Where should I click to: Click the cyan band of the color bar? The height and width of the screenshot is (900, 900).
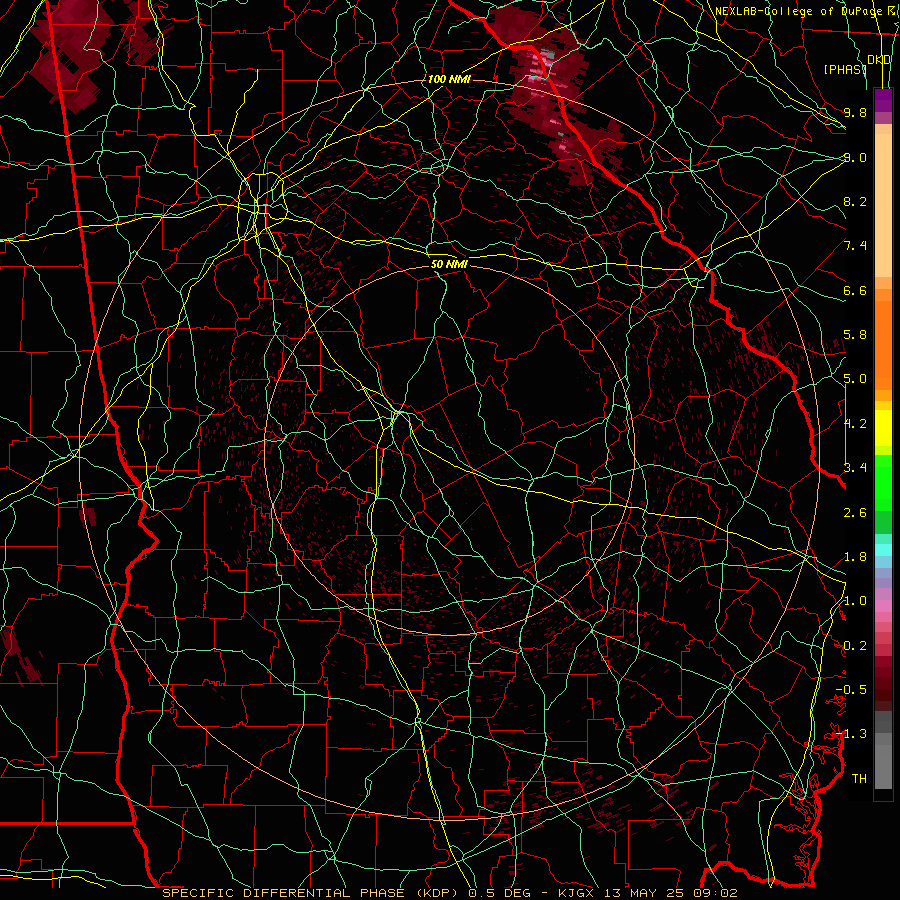[x=883, y=550]
